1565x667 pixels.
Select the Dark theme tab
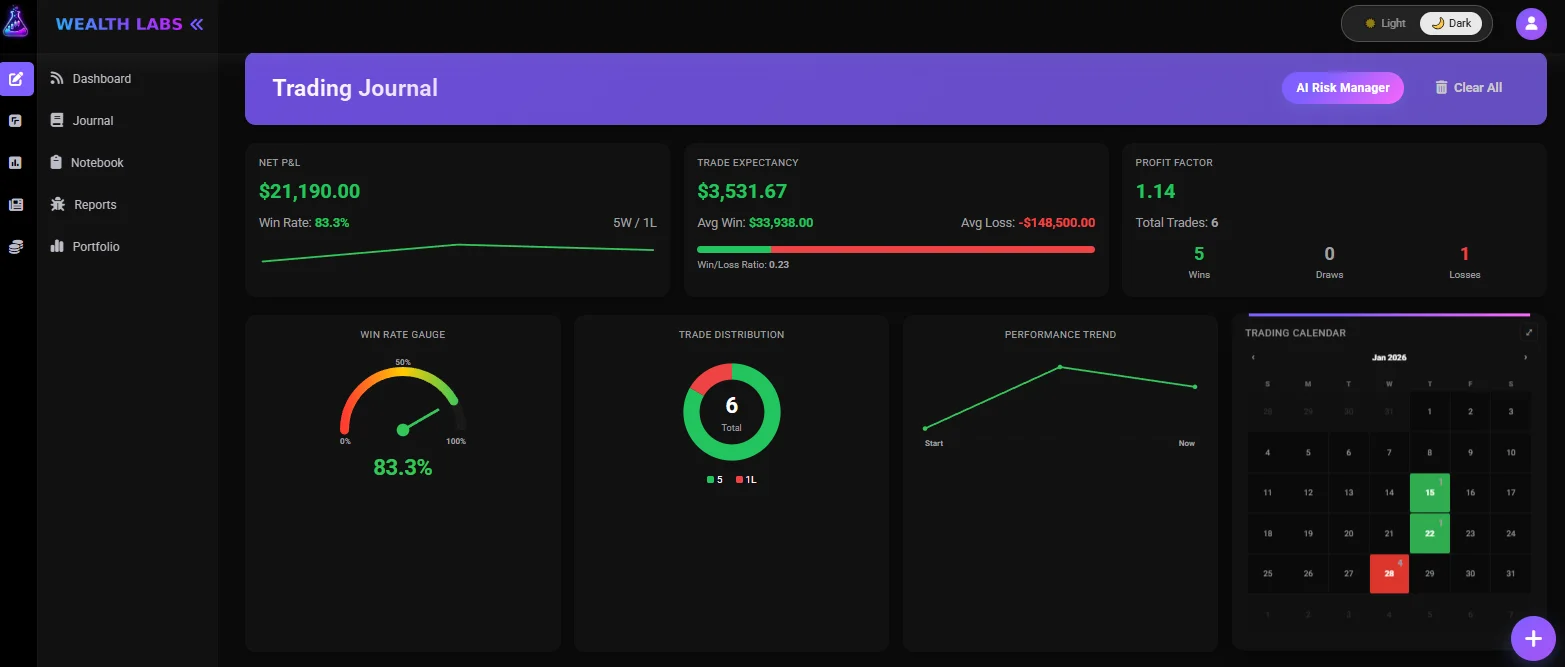1451,22
